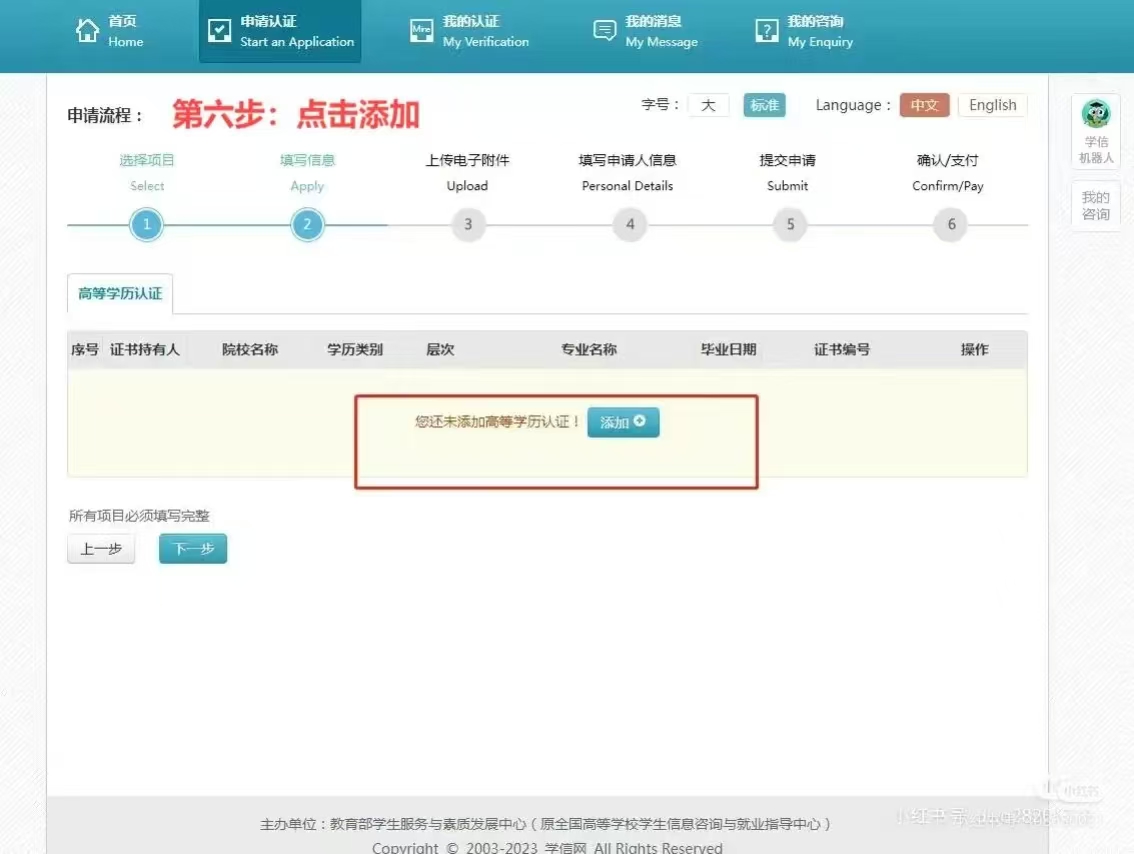Screen dimensions: 1134x854
Task: Click the plus icon on 添加 button
Action: [x=640, y=422]
